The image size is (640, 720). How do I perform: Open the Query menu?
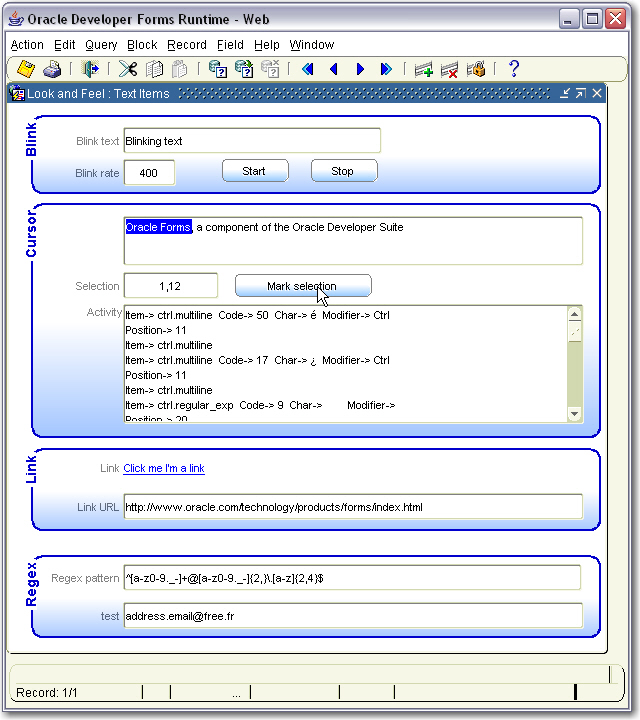point(101,45)
